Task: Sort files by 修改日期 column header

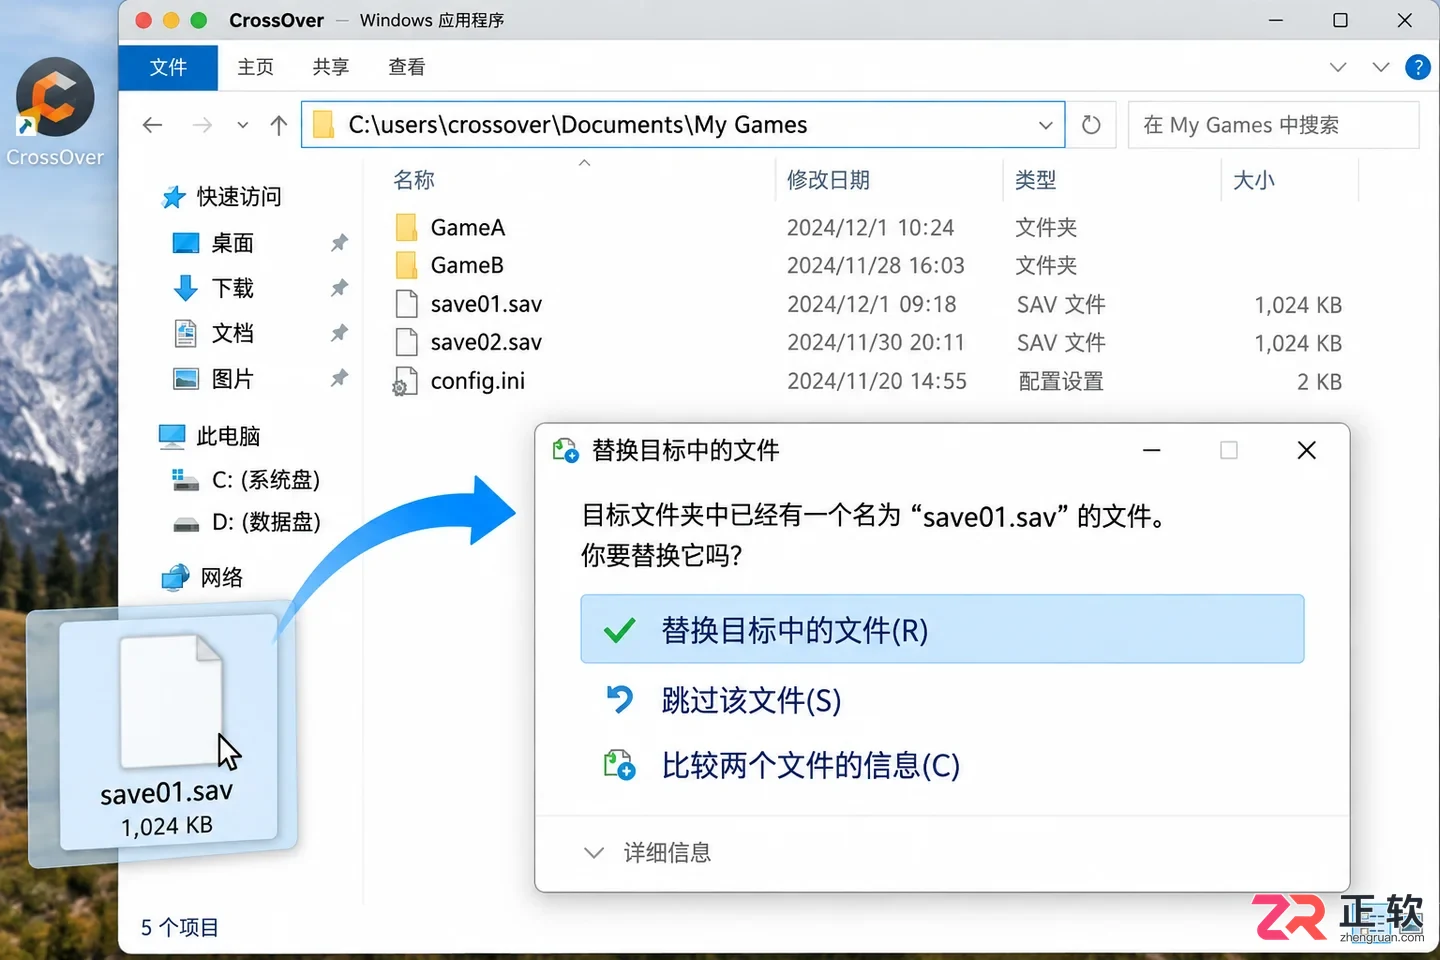Action: [828, 180]
